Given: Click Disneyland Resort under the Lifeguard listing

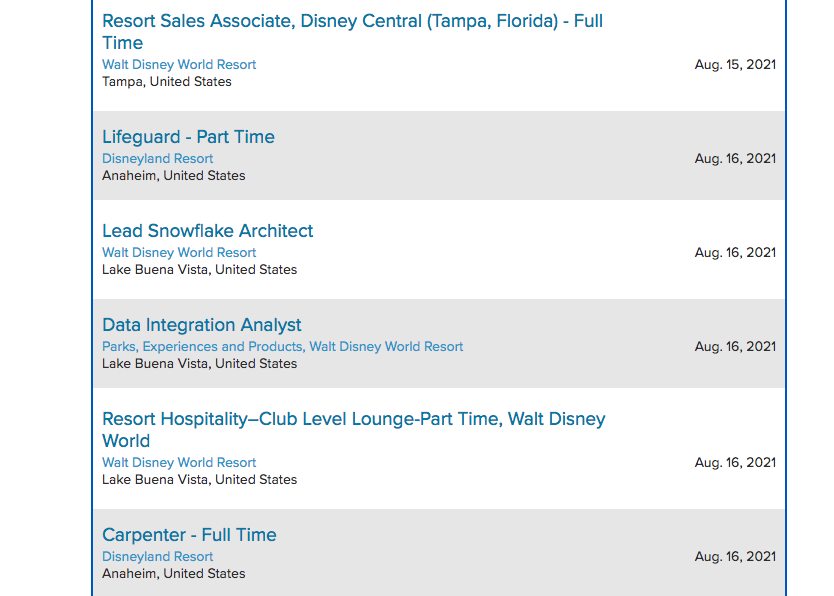Looking at the screenshot, I should click(157, 159).
